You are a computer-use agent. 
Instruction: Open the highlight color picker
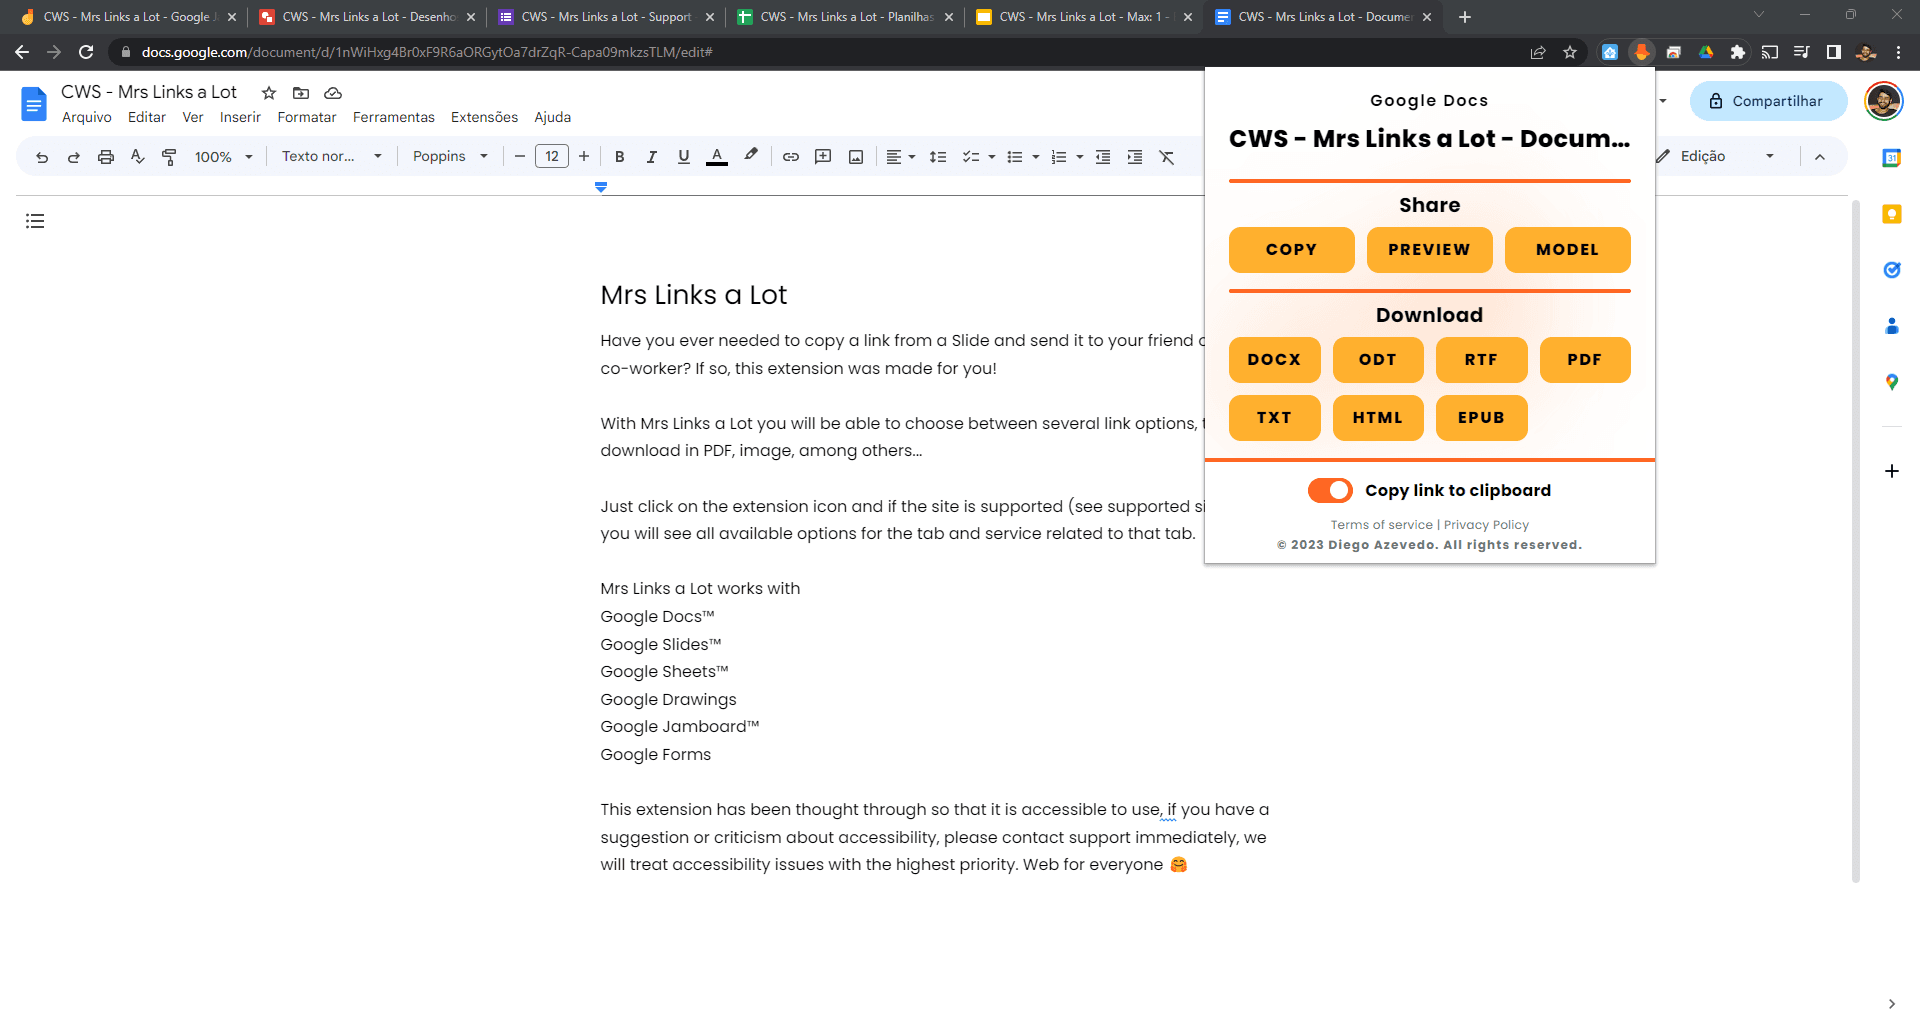click(x=751, y=156)
